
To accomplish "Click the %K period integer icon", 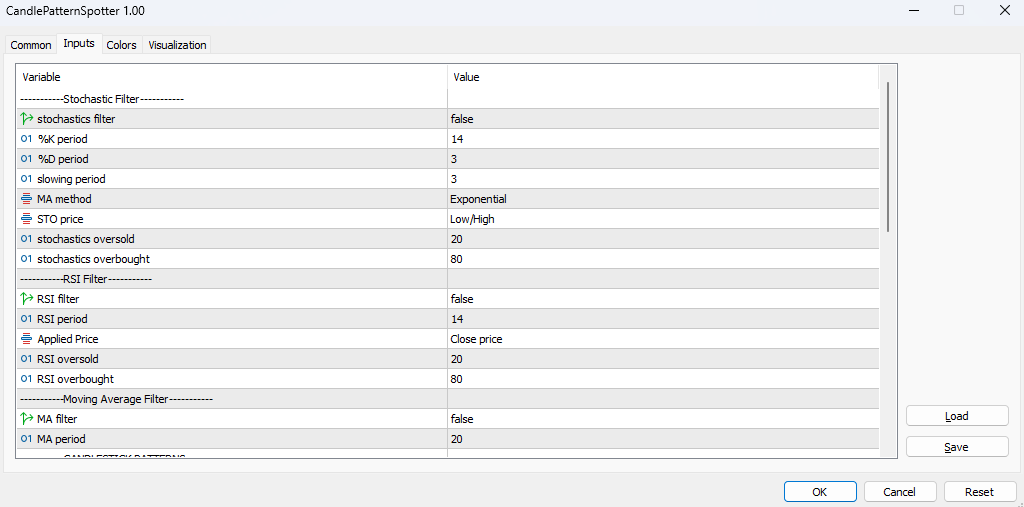I will click(26, 139).
